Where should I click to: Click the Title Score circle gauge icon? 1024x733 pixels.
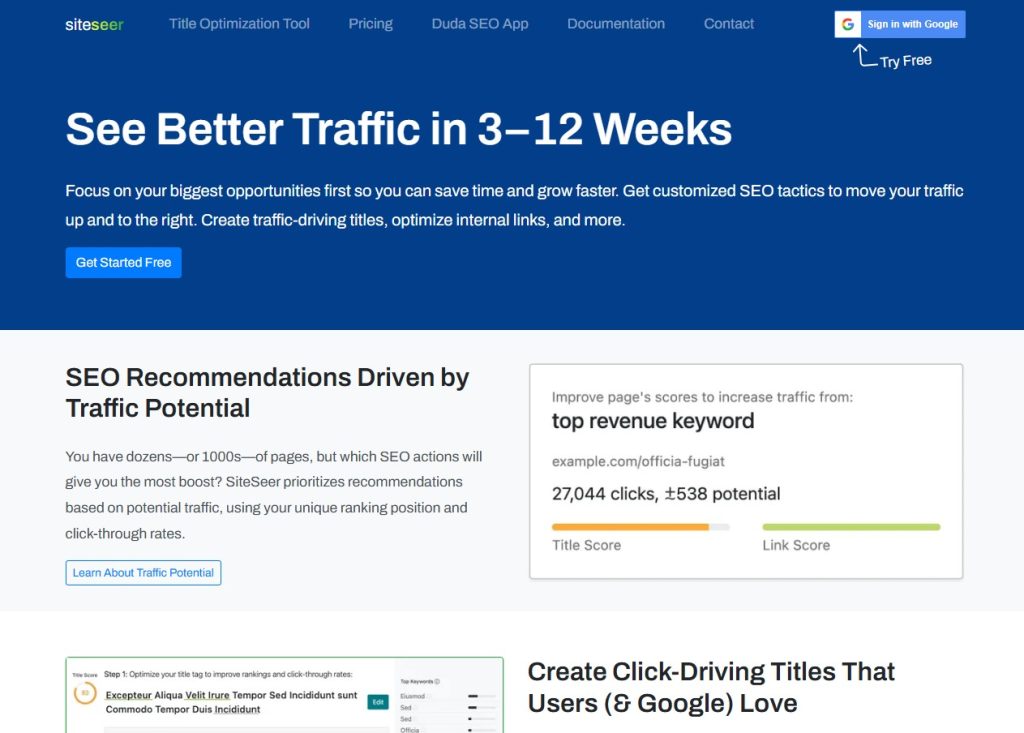point(85,693)
